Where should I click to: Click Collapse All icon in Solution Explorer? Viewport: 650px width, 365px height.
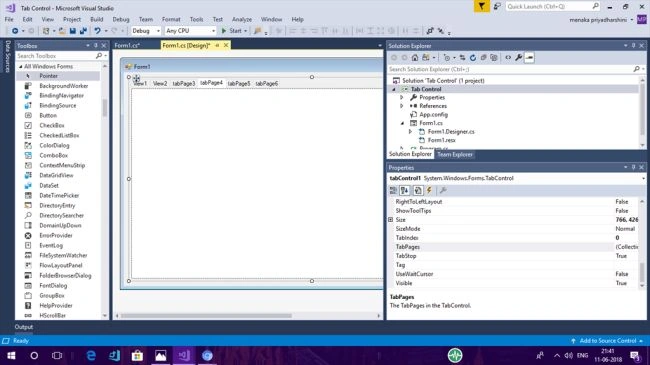point(483,58)
